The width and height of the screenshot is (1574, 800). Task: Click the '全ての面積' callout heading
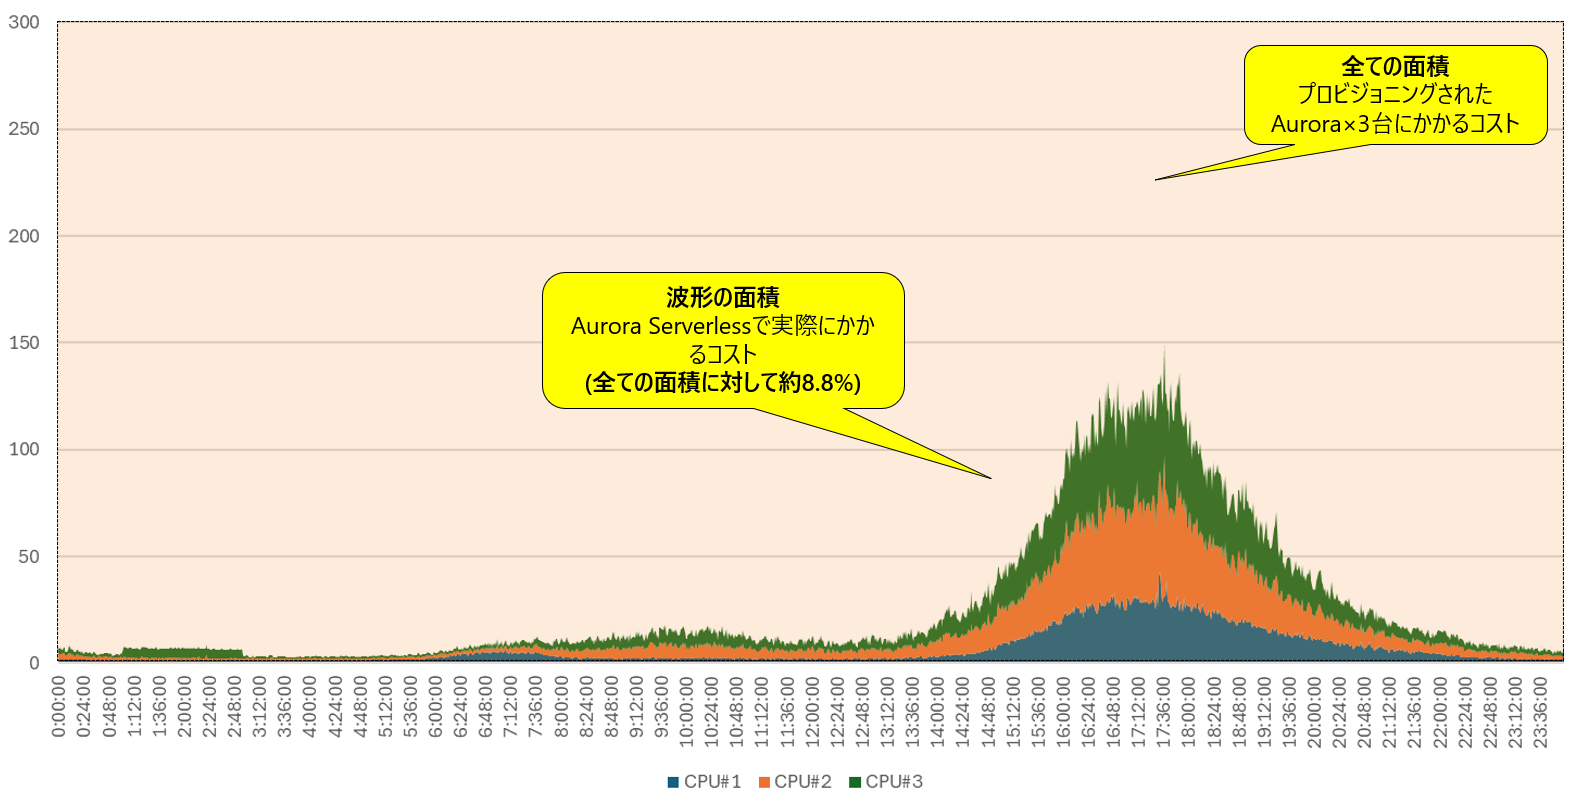[1395, 66]
